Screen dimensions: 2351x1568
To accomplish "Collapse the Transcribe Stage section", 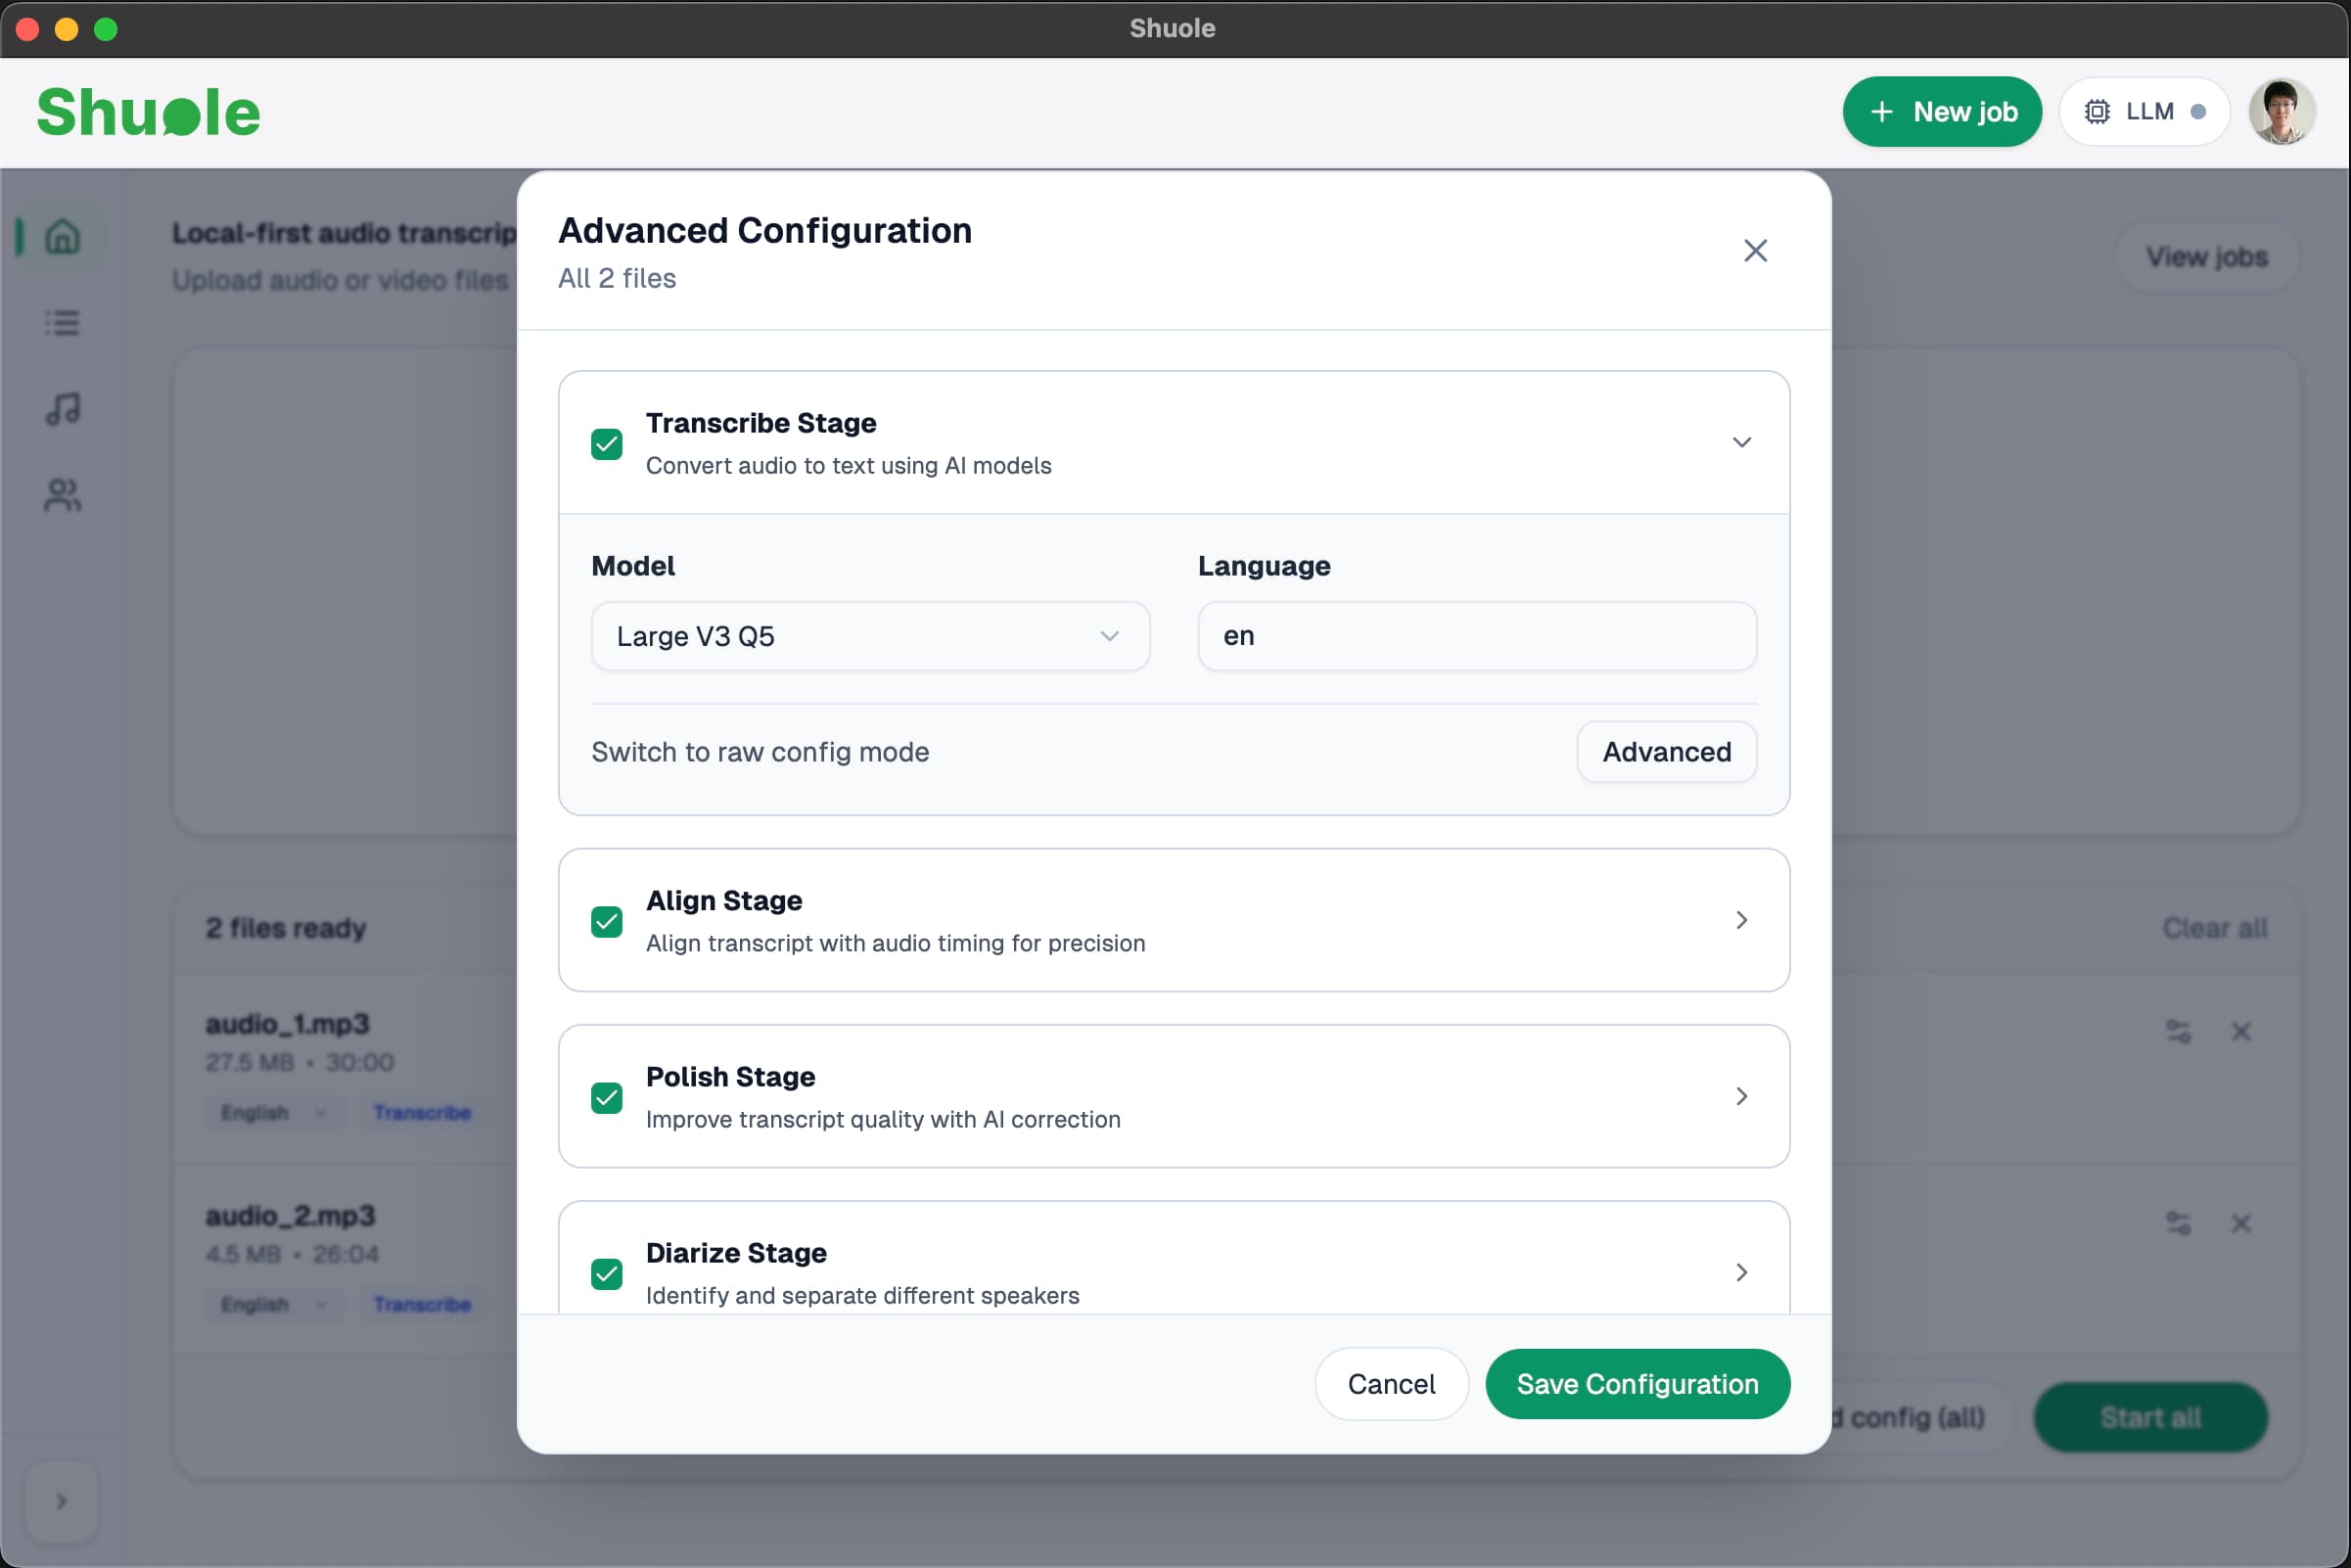I will [1740, 442].
